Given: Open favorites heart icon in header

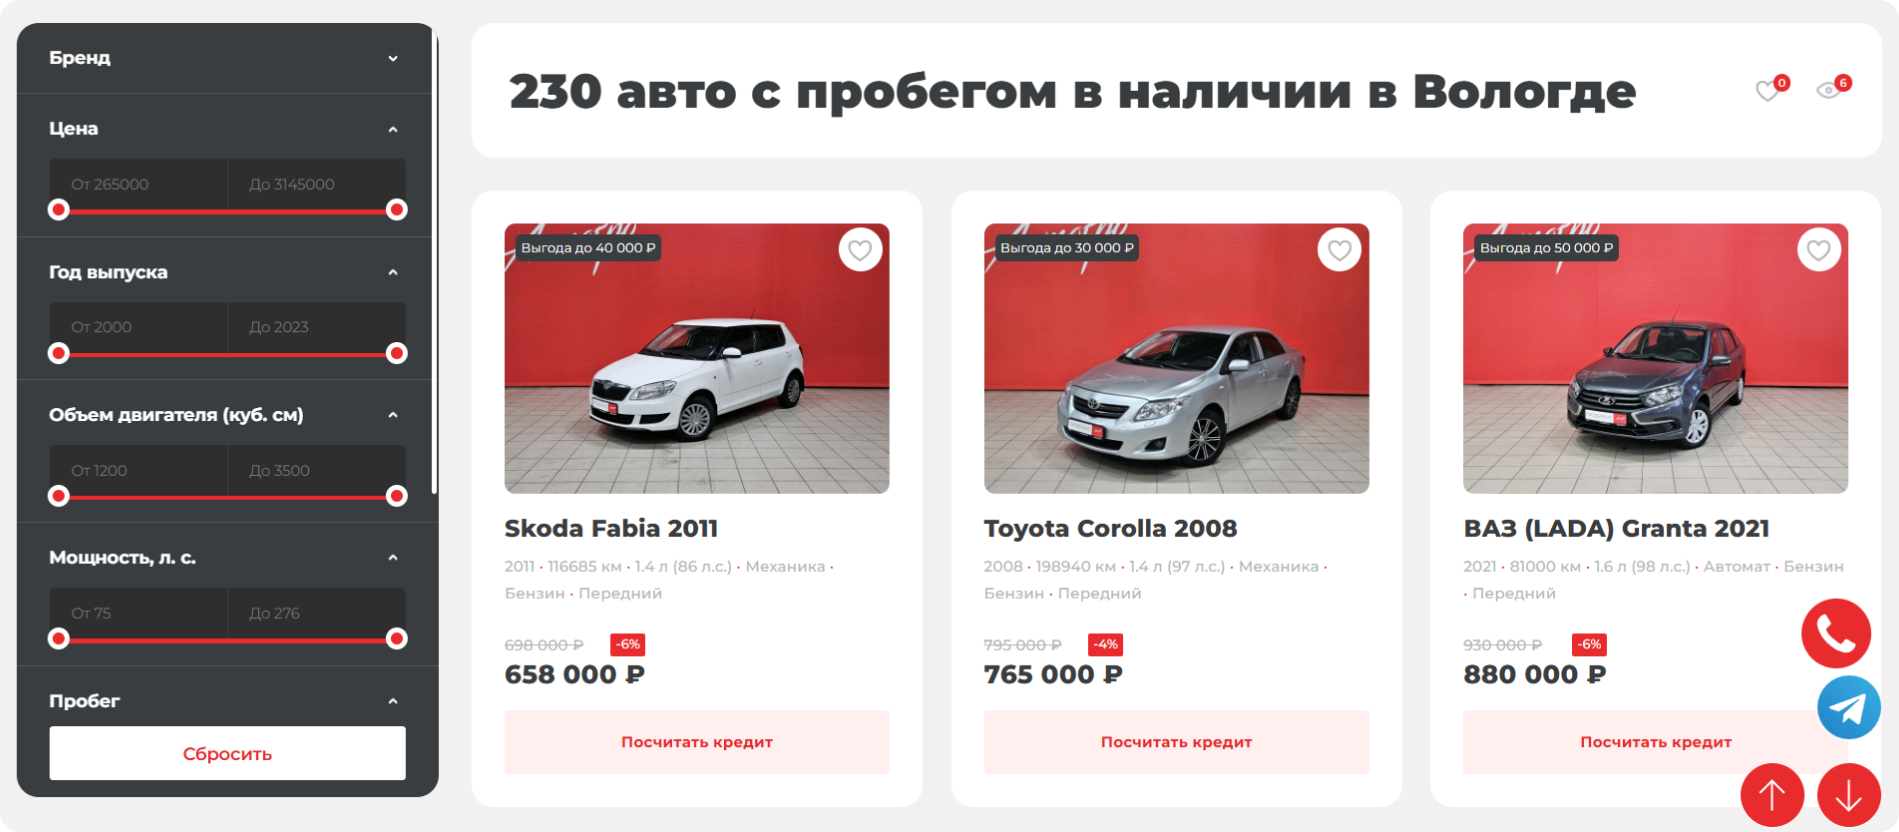Looking at the screenshot, I should pyautogui.click(x=1768, y=91).
